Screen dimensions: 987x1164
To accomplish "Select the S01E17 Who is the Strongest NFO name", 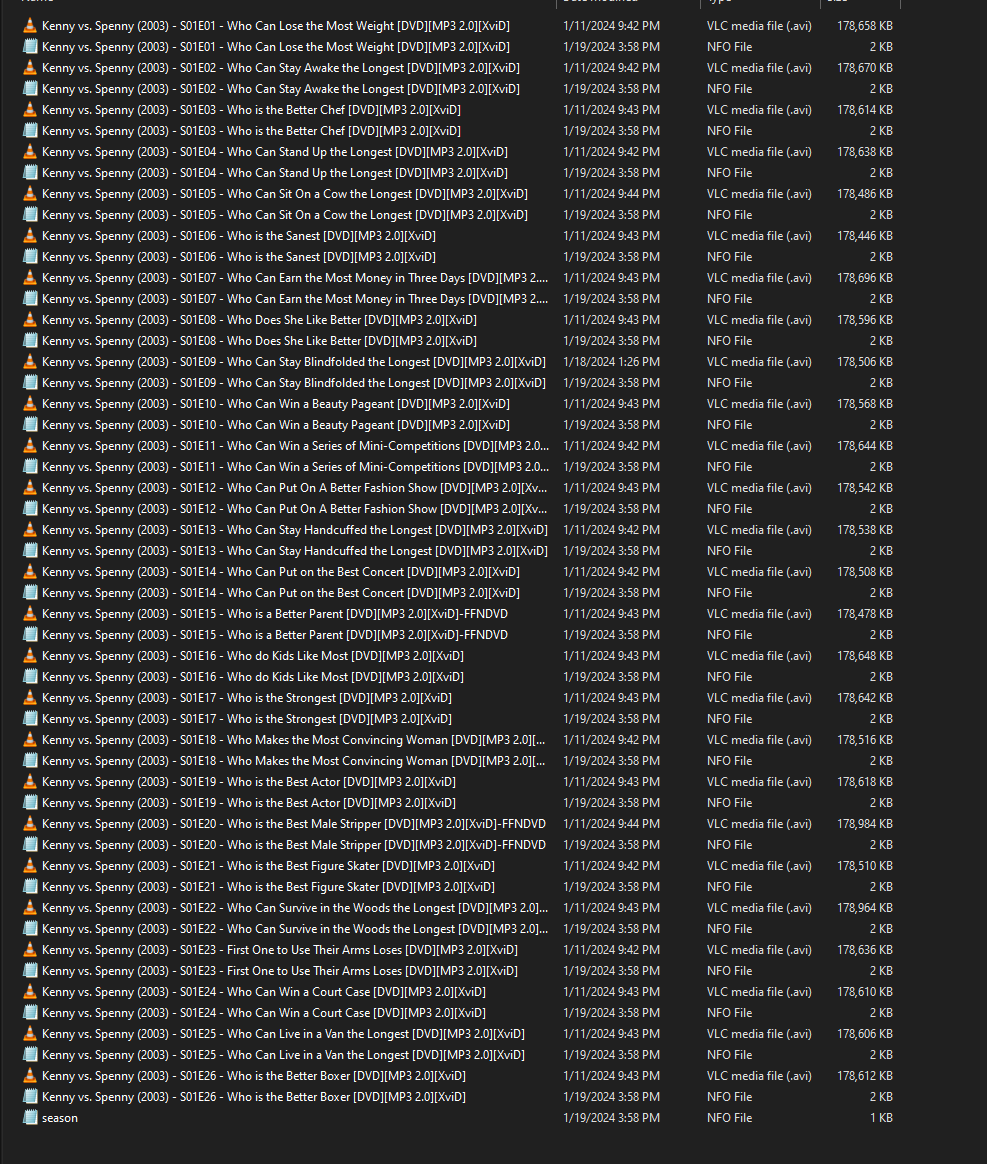I will [247, 719].
